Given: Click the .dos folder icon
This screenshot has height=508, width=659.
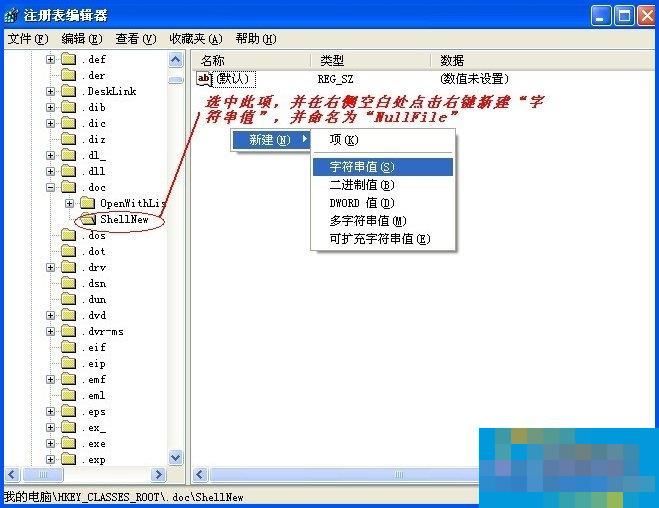Looking at the screenshot, I should (69, 235).
